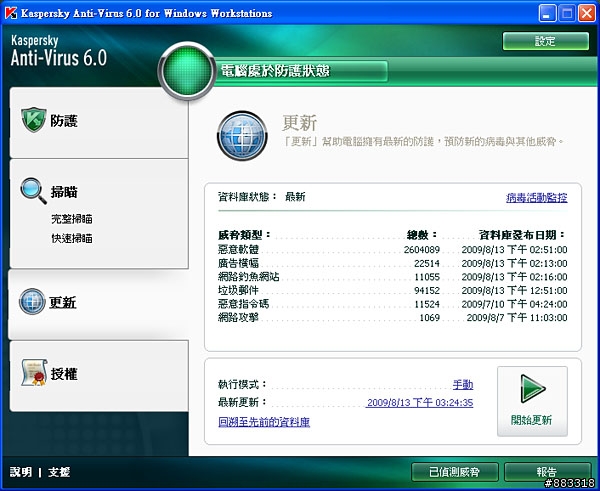Select 快速掃瞄 quick scan
This screenshot has height=491, width=600.
pyautogui.click(x=72, y=238)
